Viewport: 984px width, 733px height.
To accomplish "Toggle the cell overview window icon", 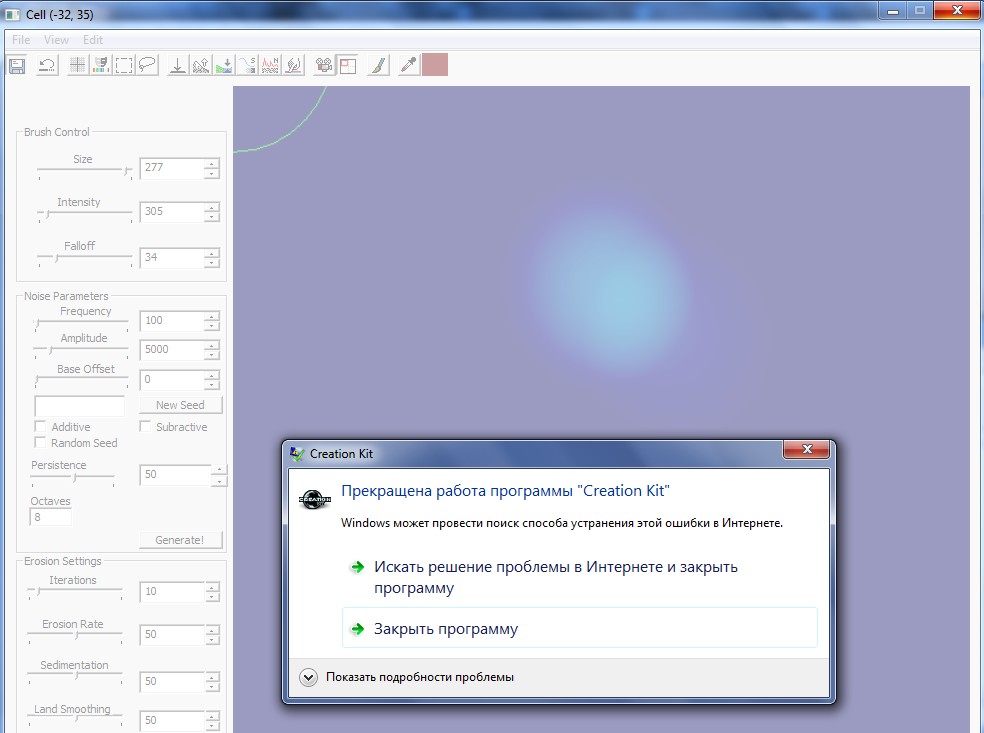I will (x=347, y=65).
